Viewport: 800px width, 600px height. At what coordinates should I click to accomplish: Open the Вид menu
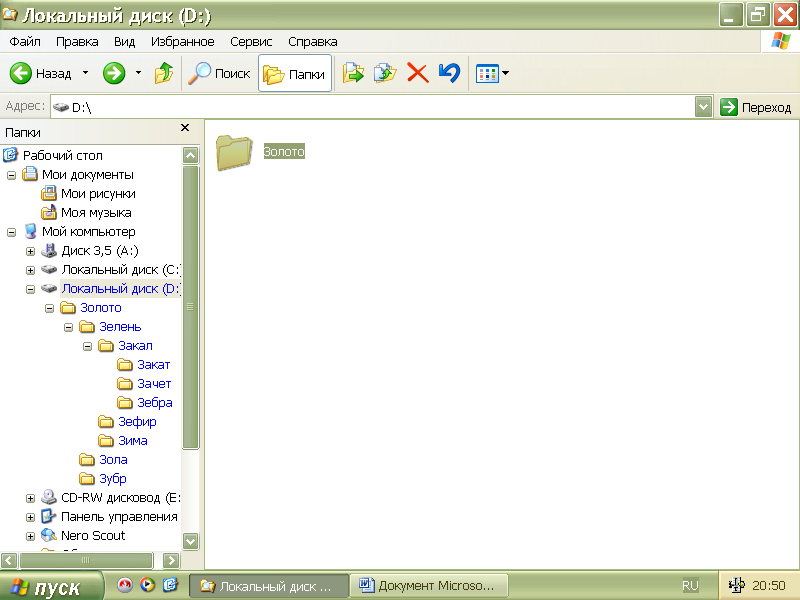coord(124,42)
